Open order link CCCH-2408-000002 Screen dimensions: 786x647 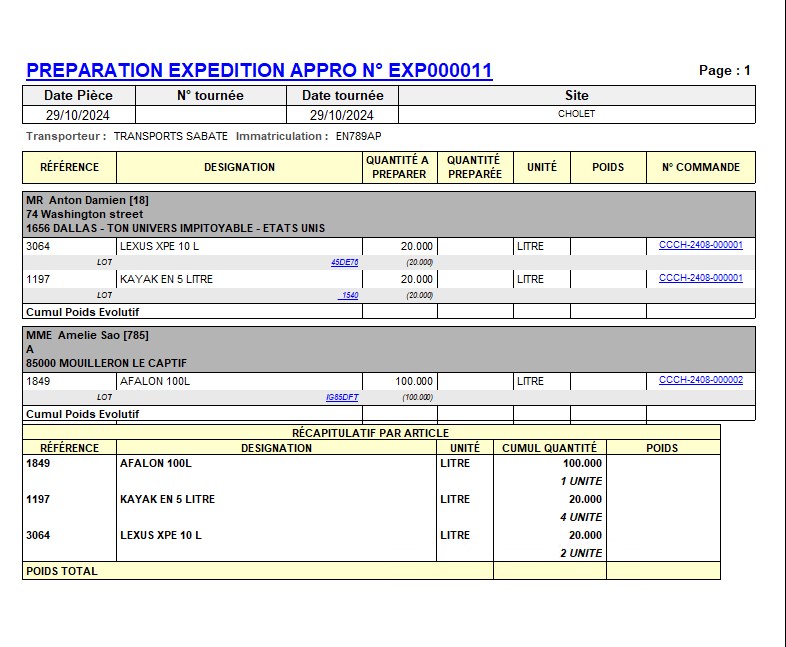(x=700, y=381)
